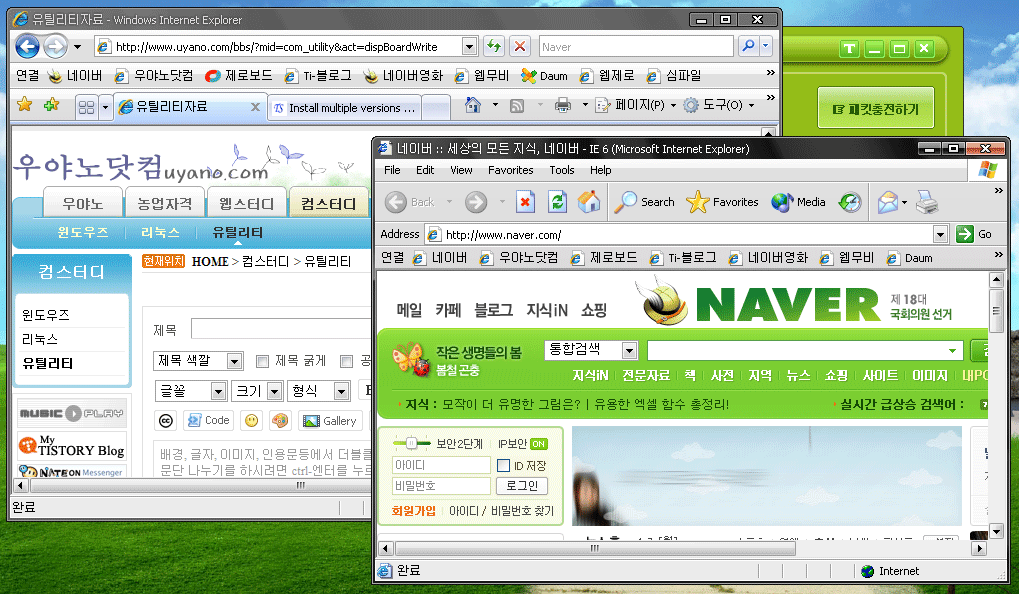Click the red Stop icon in IE7 address bar

(520, 46)
